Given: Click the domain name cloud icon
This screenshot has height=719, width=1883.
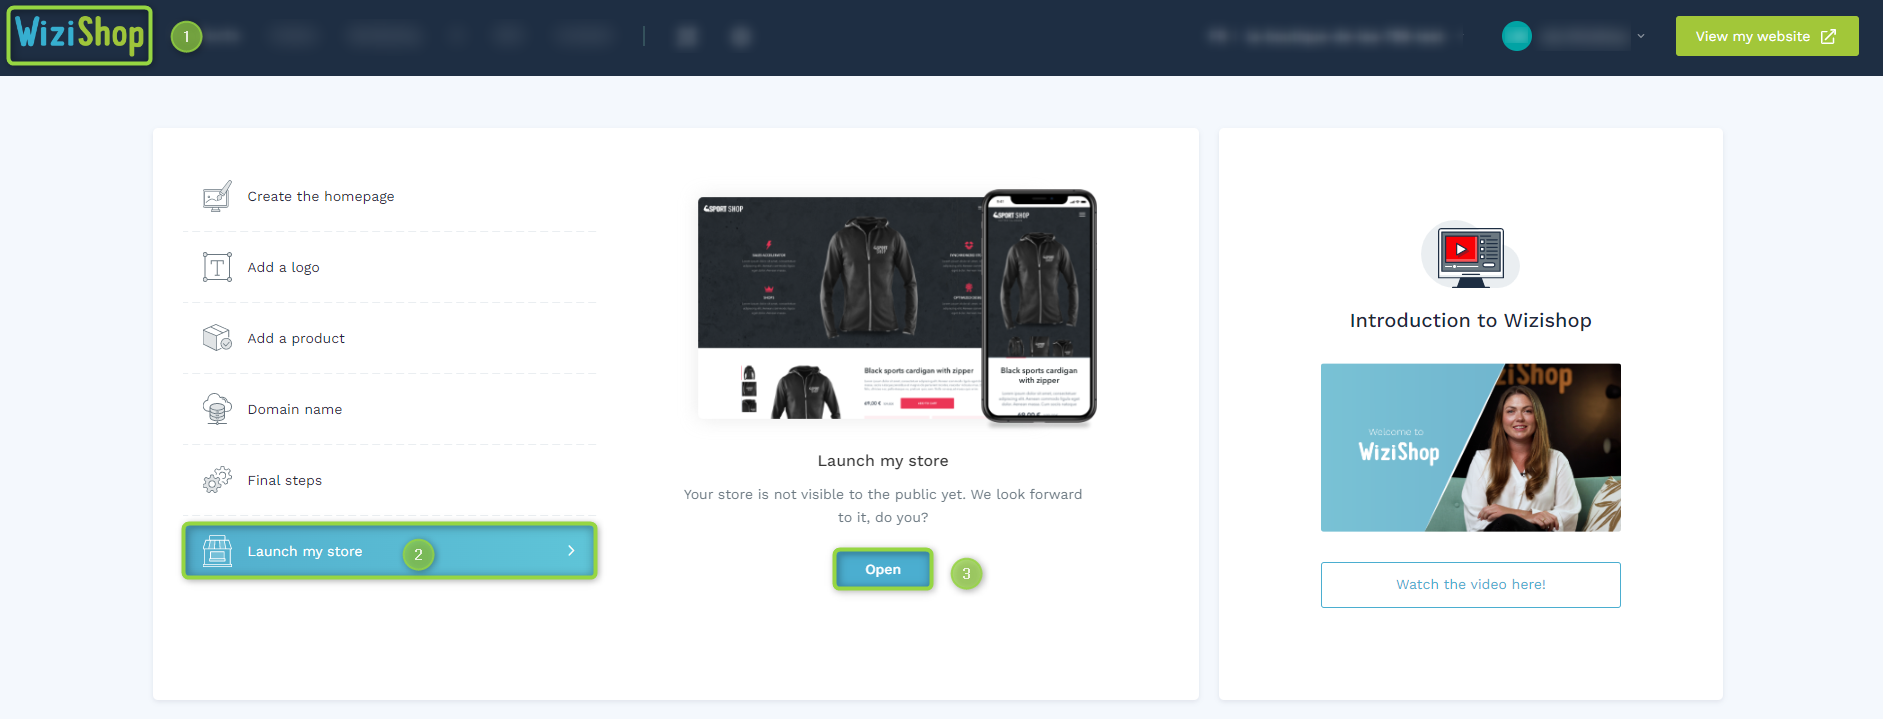Looking at the screenshot, I should (217, 409).
